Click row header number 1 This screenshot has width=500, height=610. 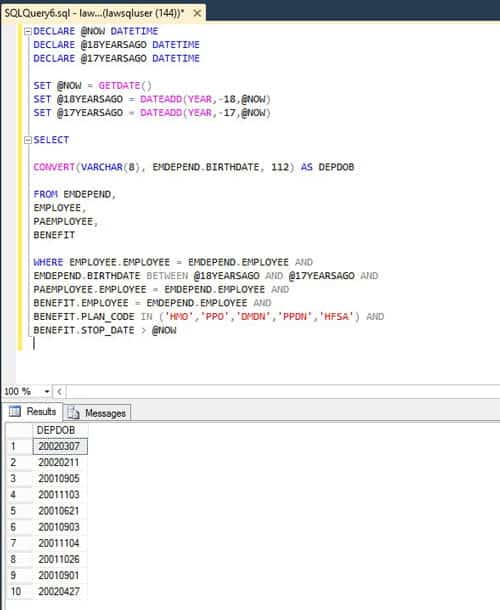tap(19, 446)
